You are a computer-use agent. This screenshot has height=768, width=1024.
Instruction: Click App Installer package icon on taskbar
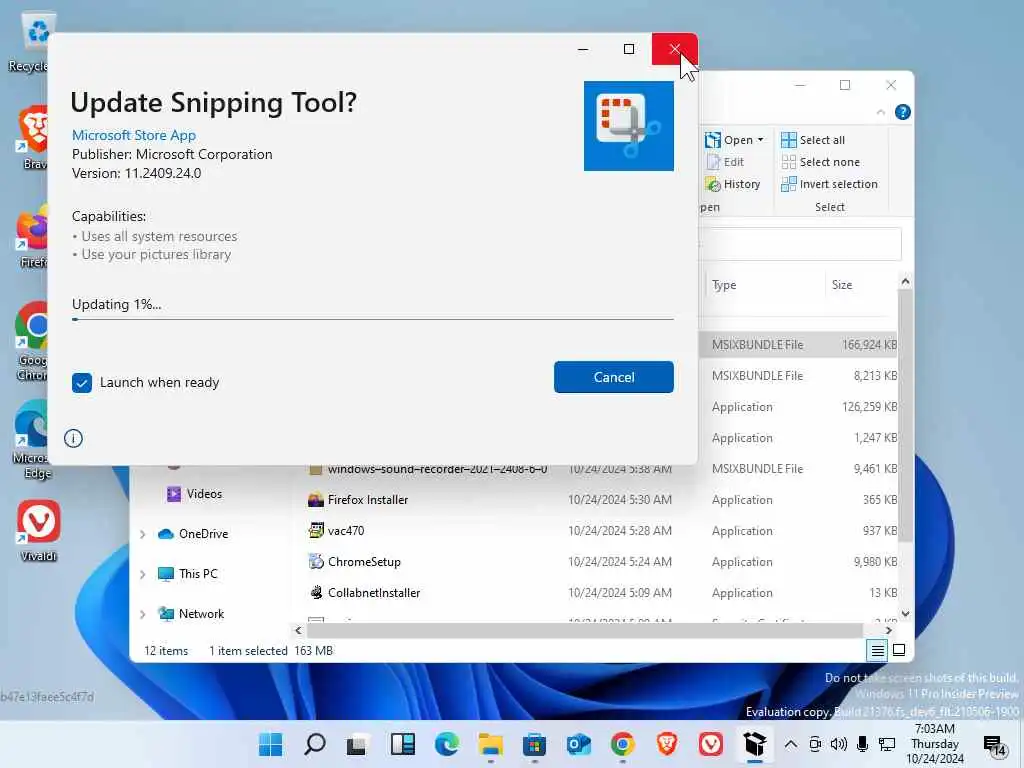(754, 744)
